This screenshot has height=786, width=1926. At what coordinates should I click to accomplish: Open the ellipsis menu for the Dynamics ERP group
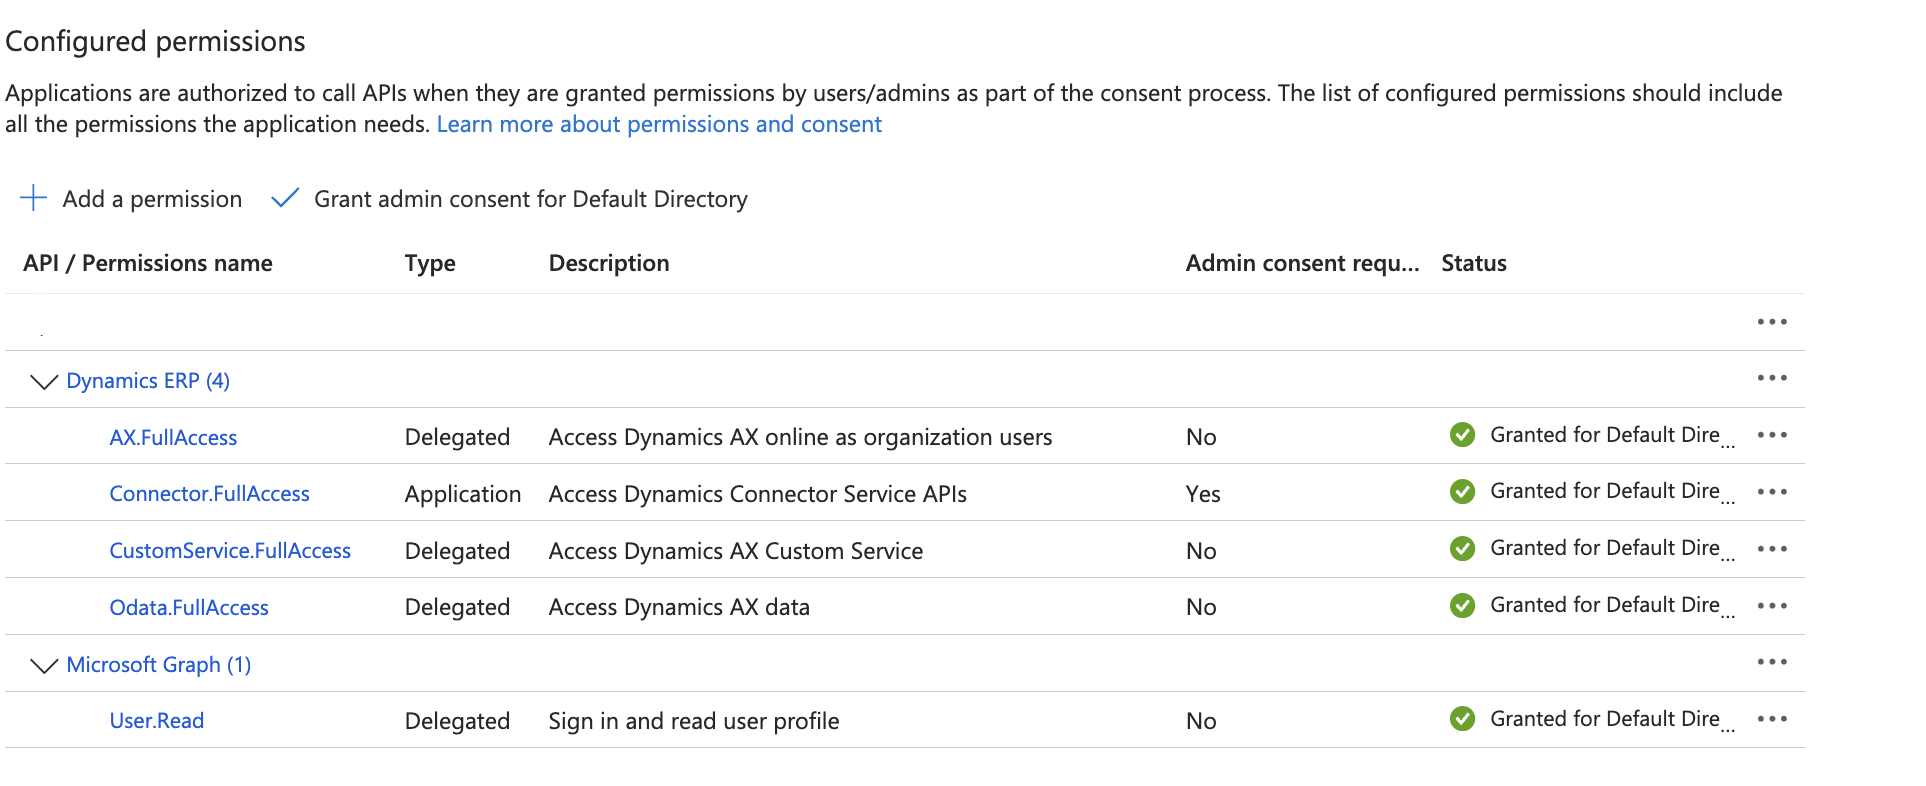coord(1772,378)
